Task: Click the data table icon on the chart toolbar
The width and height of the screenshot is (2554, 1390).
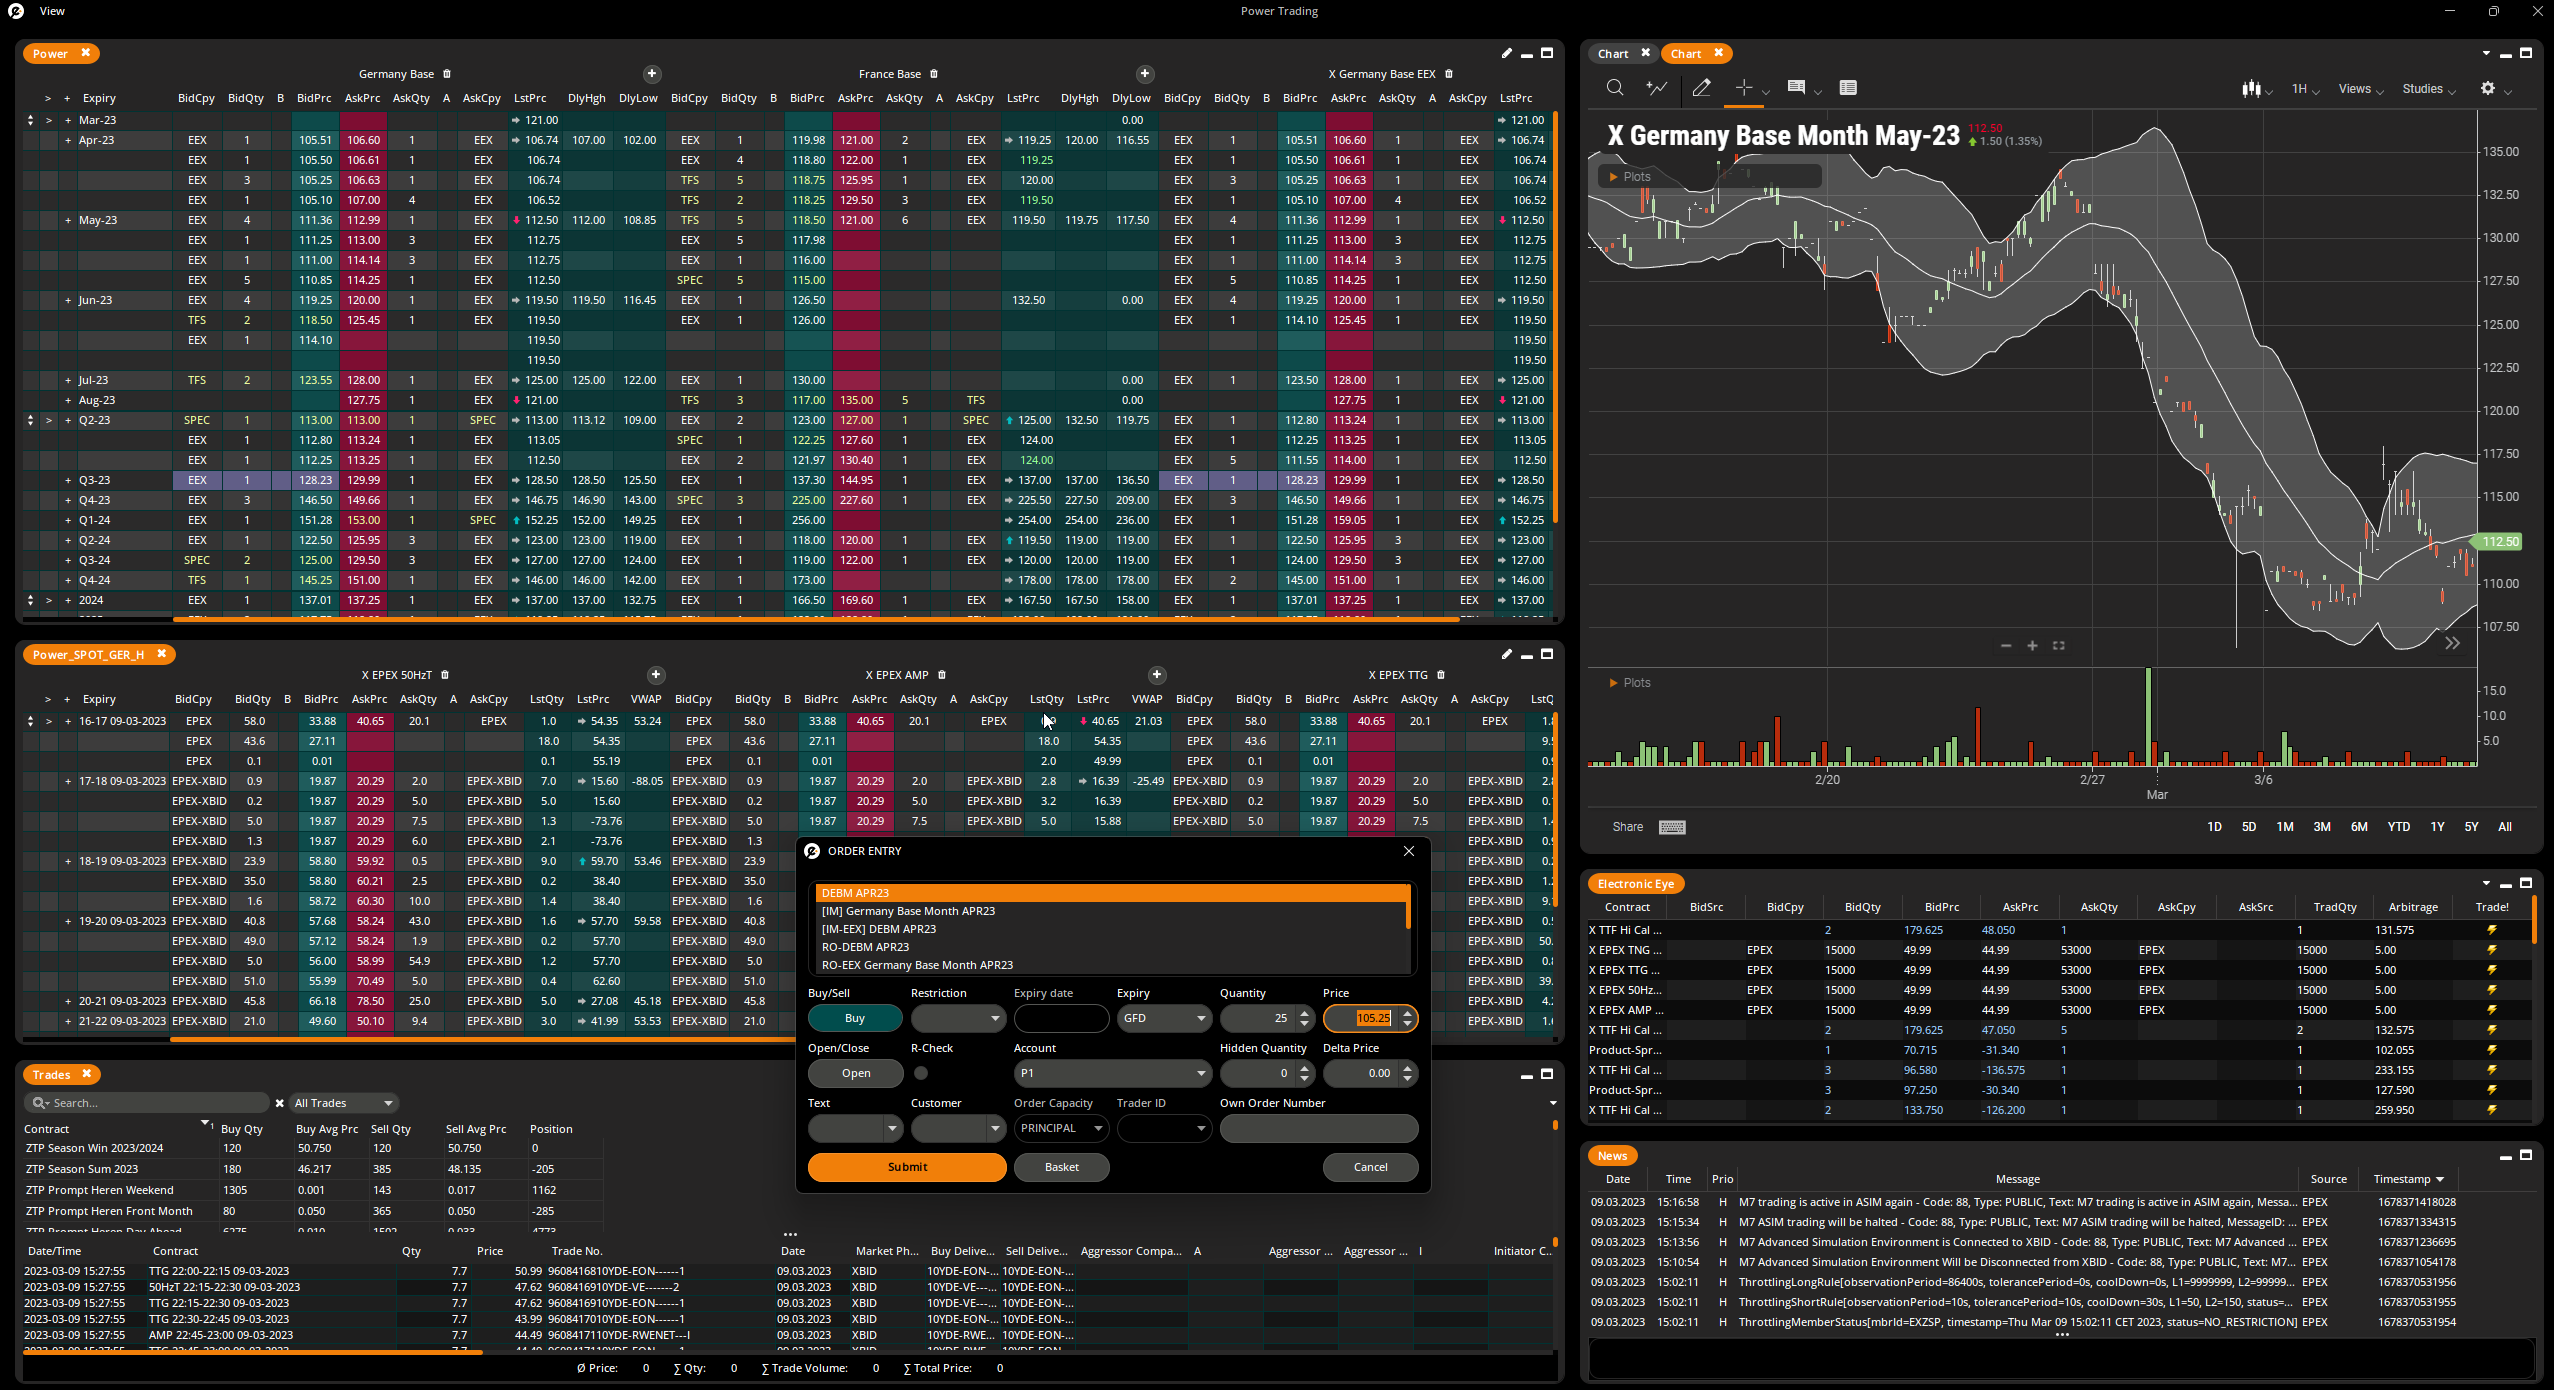Action: tap(1849, 88)
